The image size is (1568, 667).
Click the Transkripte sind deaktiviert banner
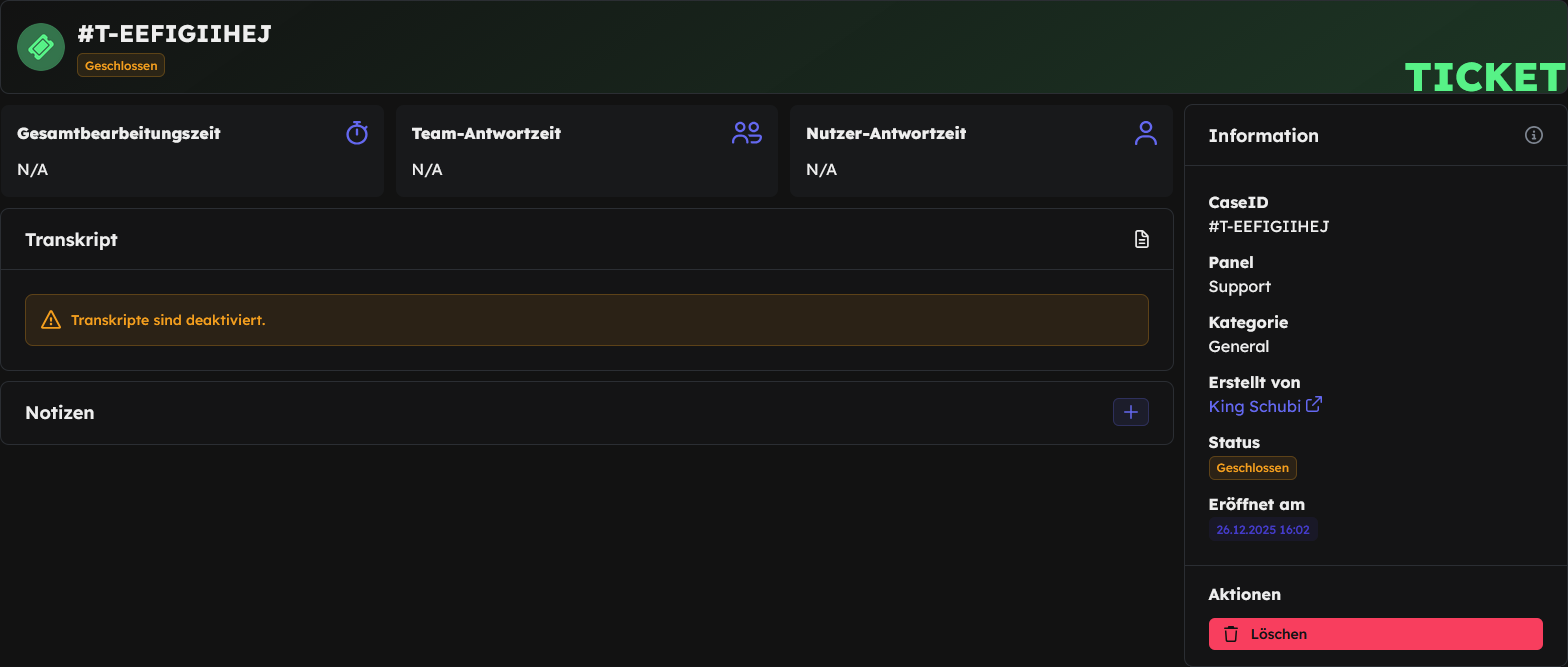(x=587, y=320)
